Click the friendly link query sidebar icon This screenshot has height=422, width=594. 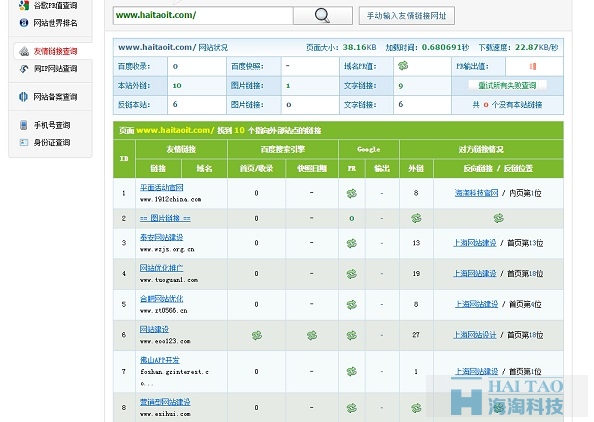point(24,51)
